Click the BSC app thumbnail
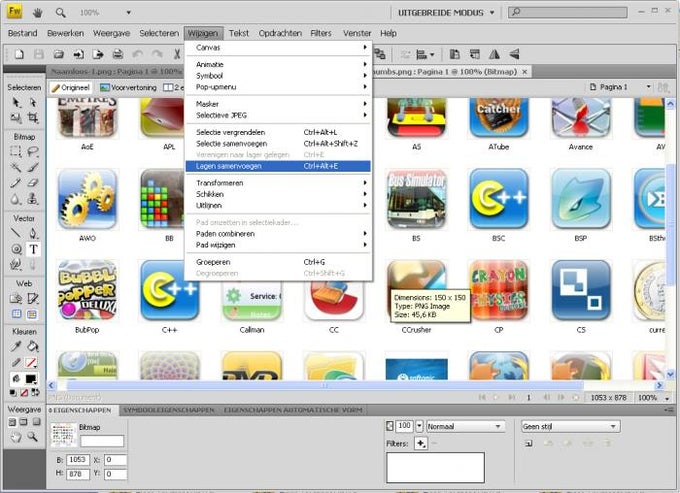 coord(498,199)
